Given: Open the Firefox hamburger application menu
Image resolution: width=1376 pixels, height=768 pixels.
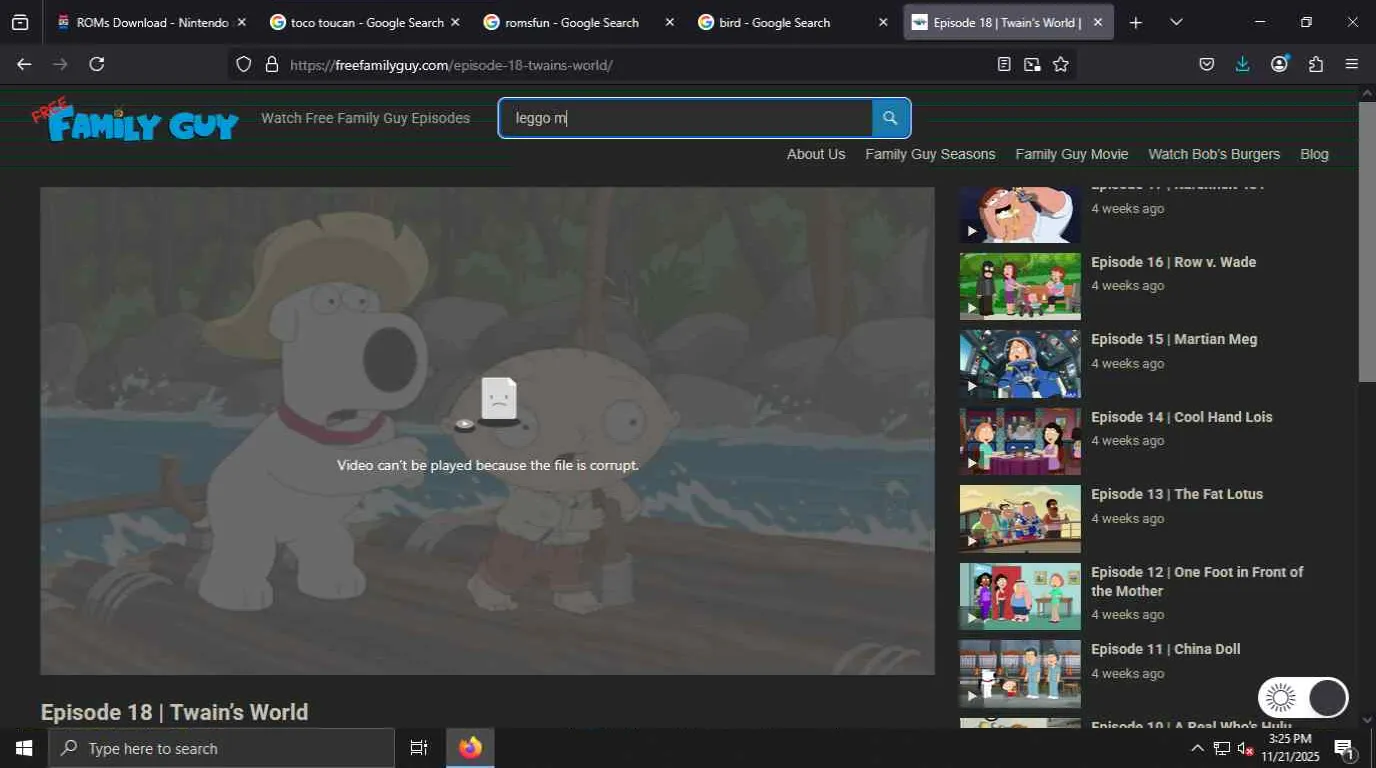Looking at the screenshot, I should (1352, 64).
